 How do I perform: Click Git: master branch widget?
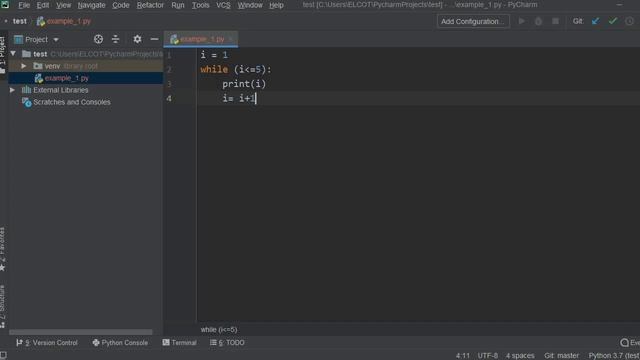561,356
